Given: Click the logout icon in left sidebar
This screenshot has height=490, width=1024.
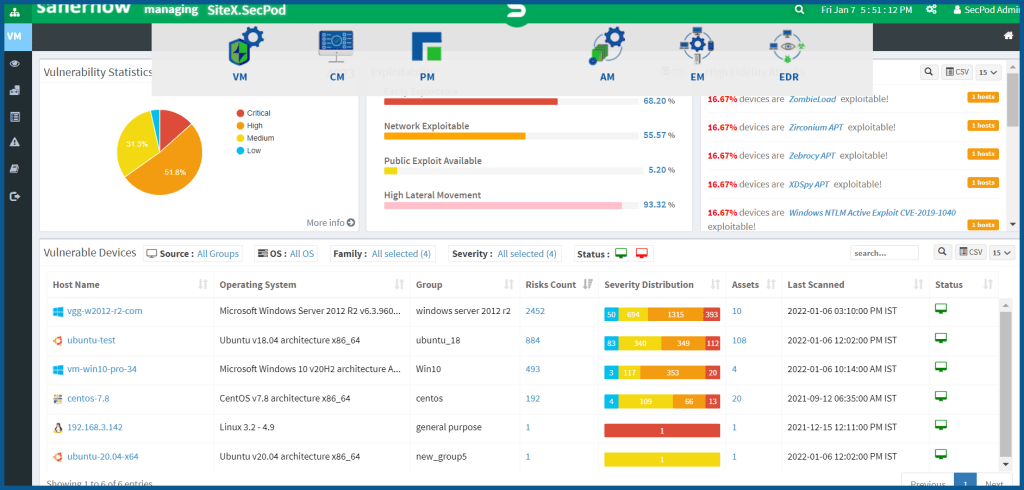Looking at the screenshot, I should point(14,197).
